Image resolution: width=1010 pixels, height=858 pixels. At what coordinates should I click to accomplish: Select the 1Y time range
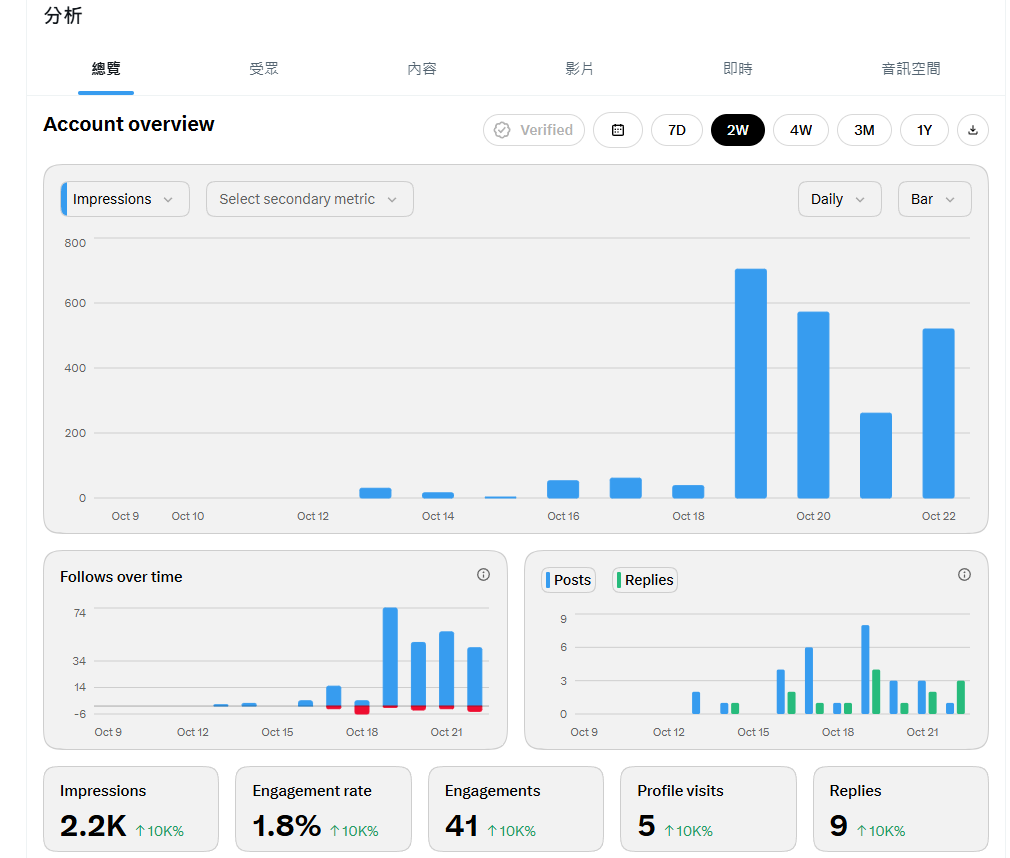924,130
